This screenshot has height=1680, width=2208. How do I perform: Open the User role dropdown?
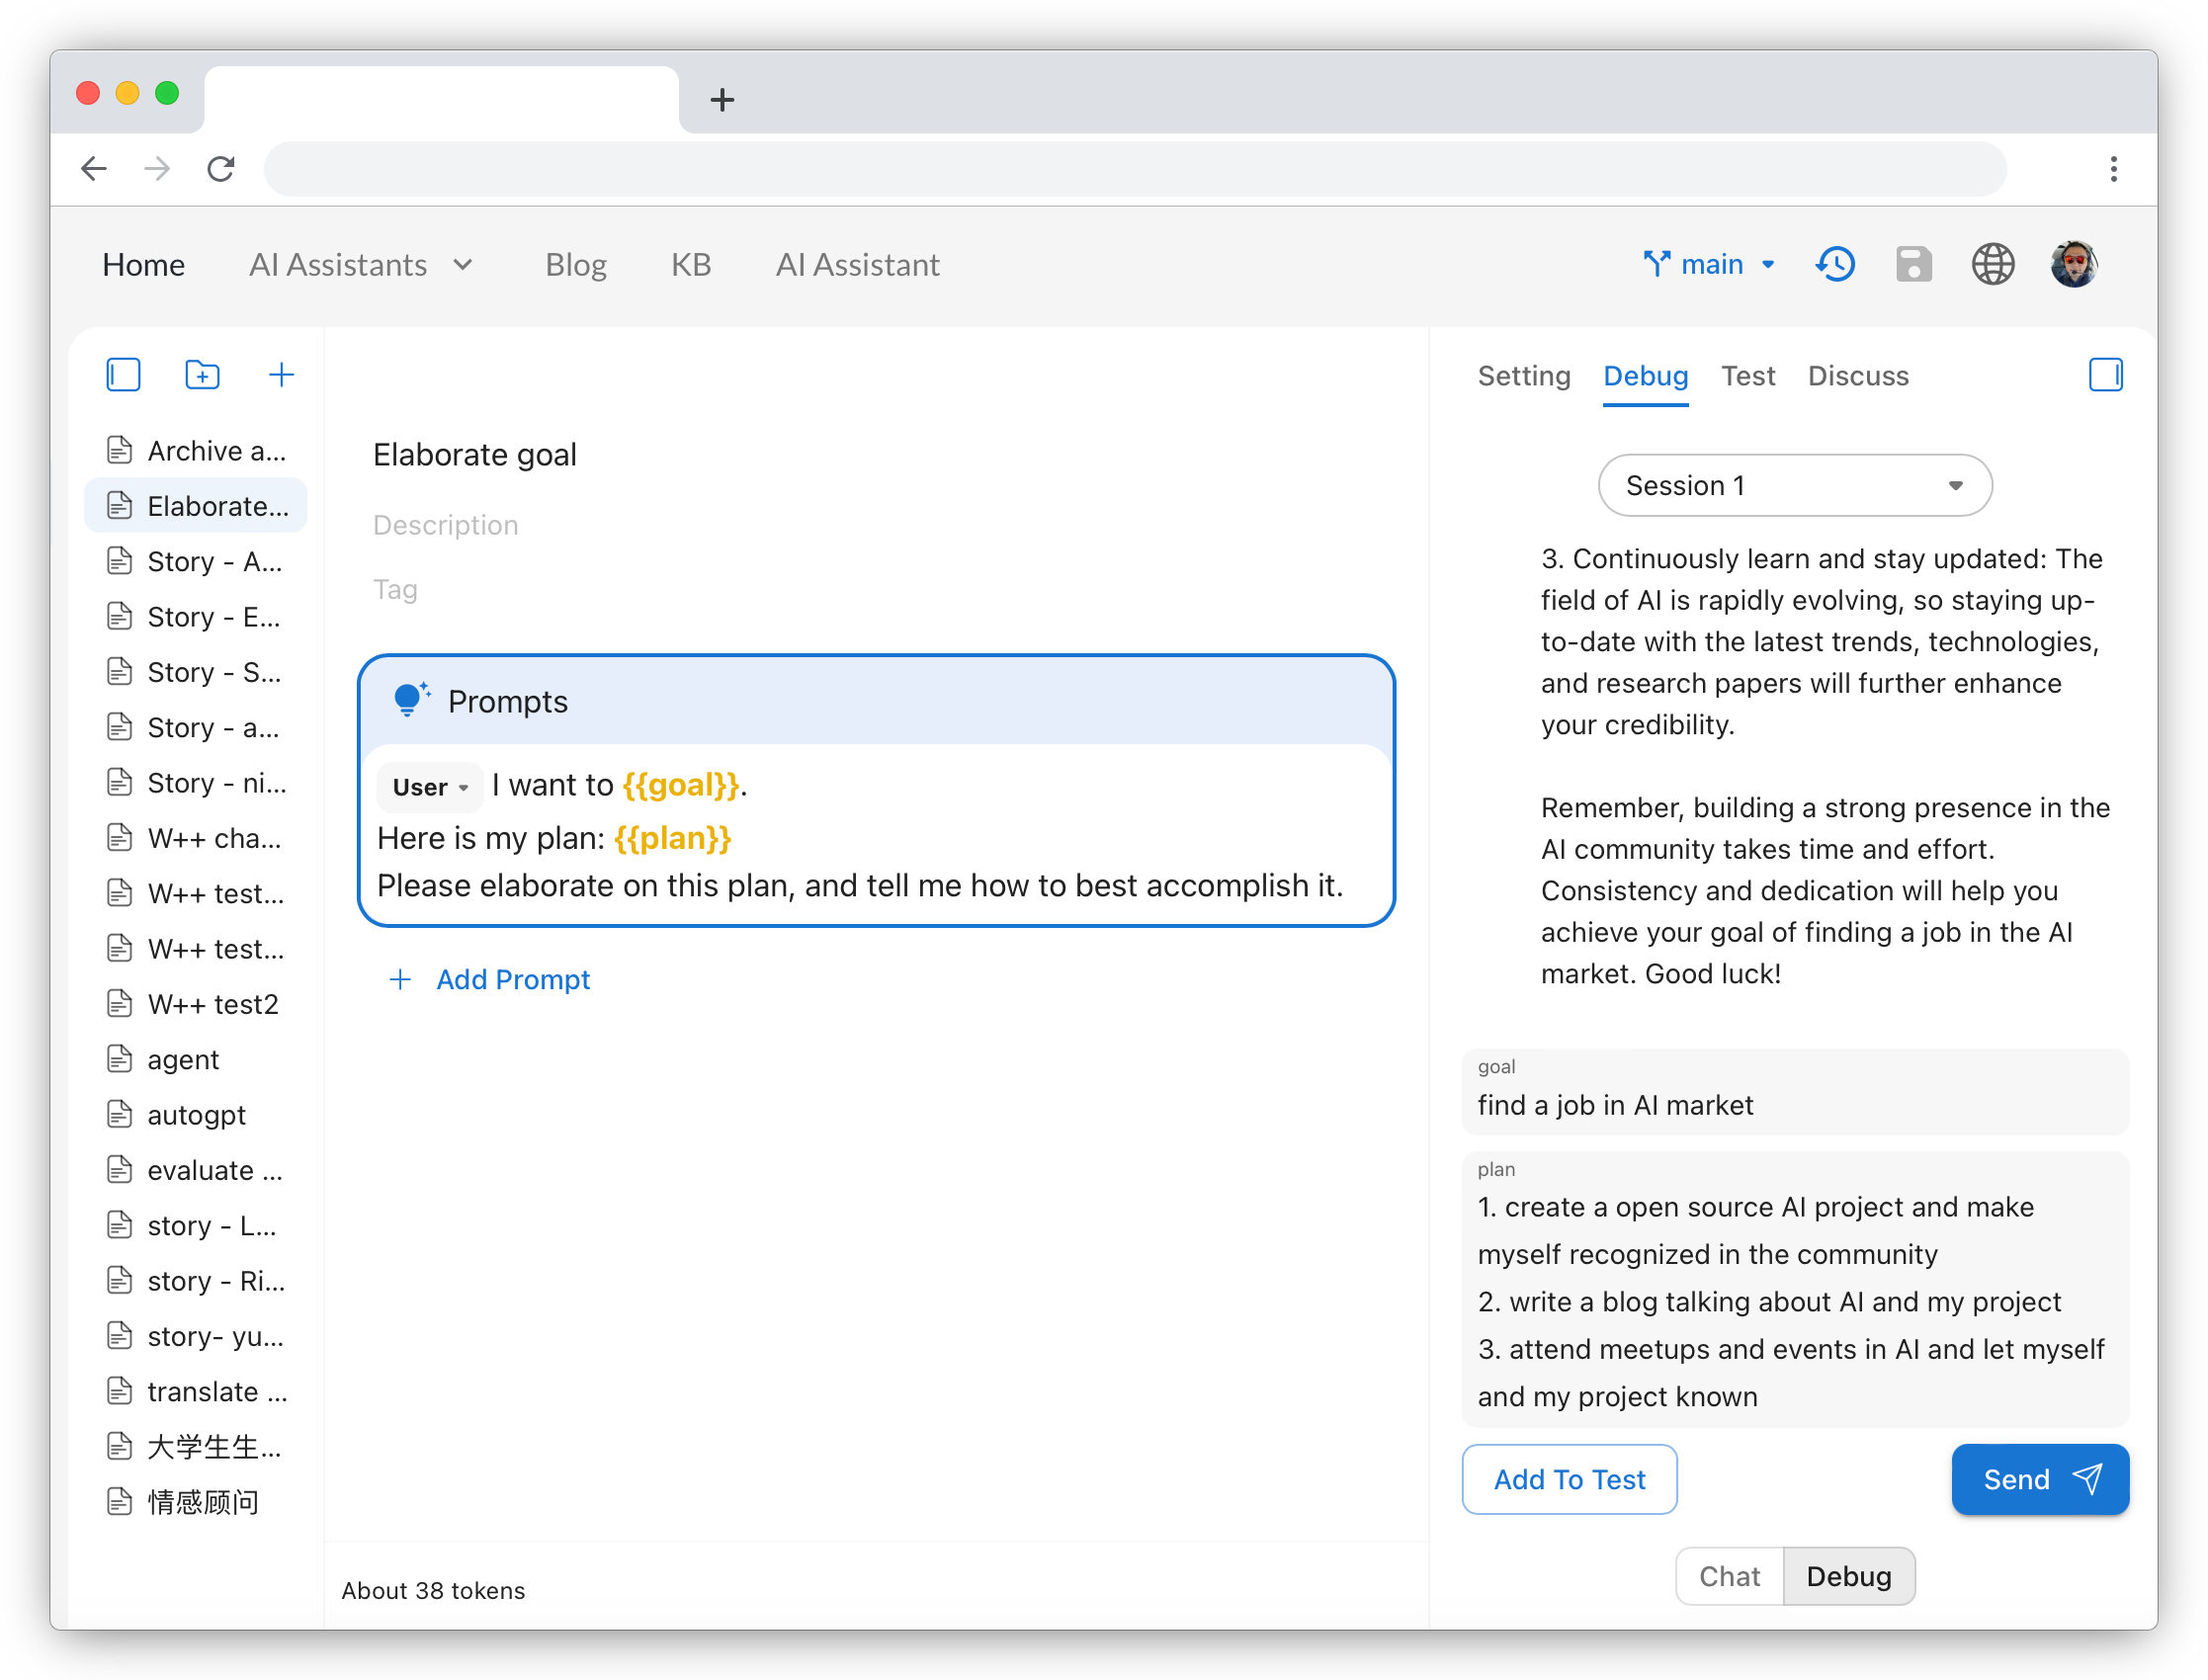pos(430,787)
